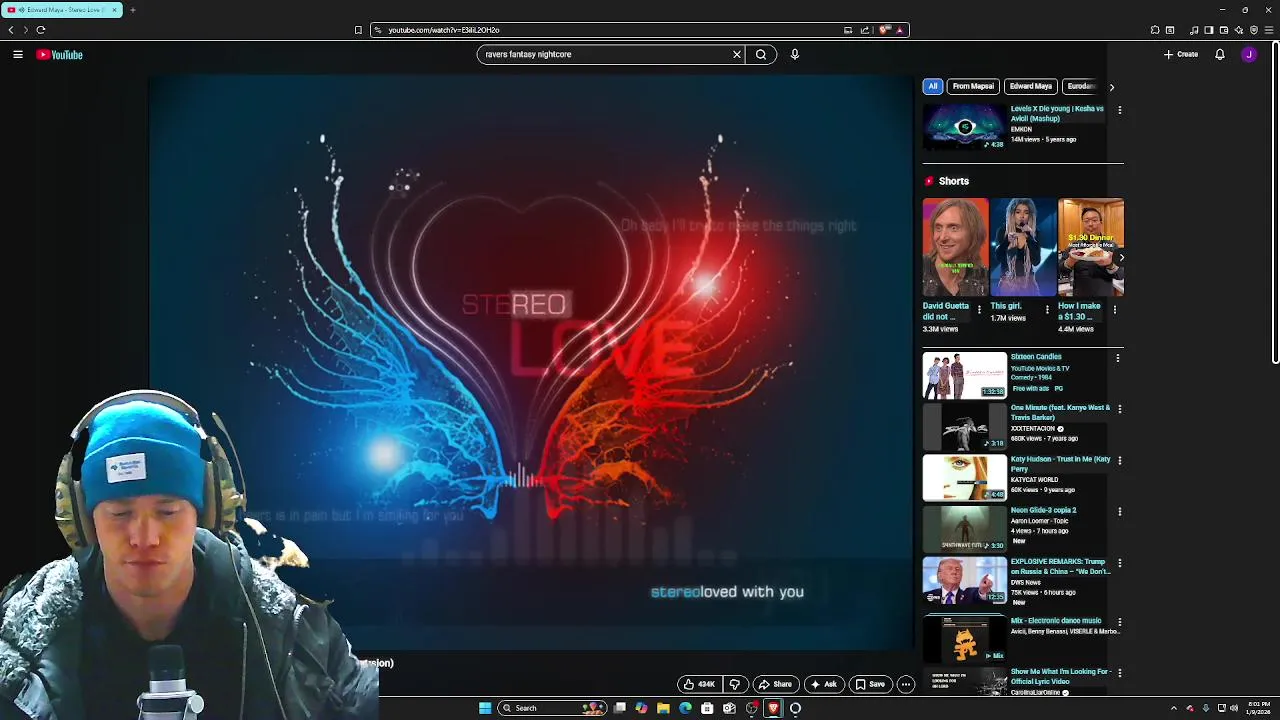Open Brave VPN shield icon
The width and height of the screenshot is (1280, 720).
(x=1254, y=30)
